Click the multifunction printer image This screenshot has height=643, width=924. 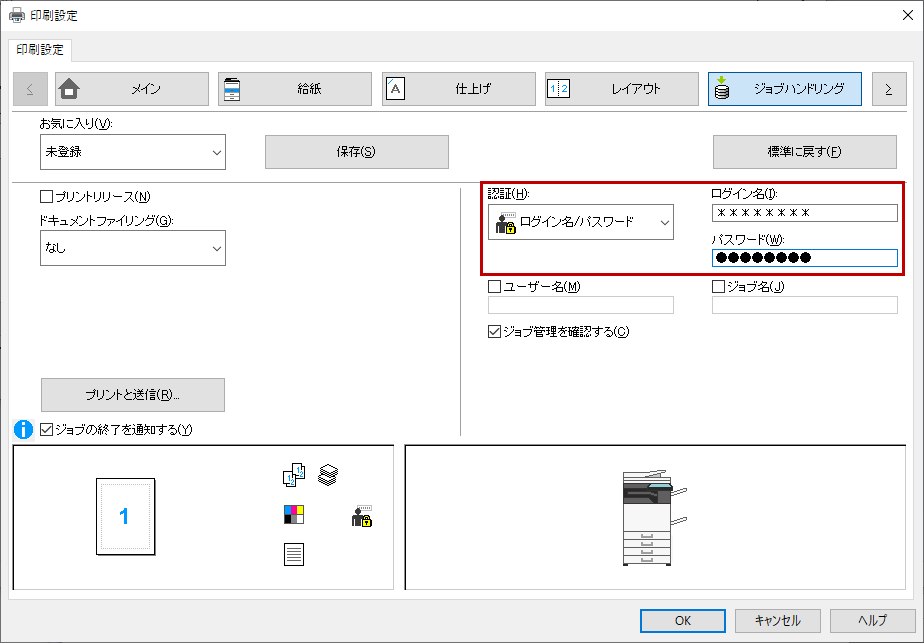pos(655,518)
